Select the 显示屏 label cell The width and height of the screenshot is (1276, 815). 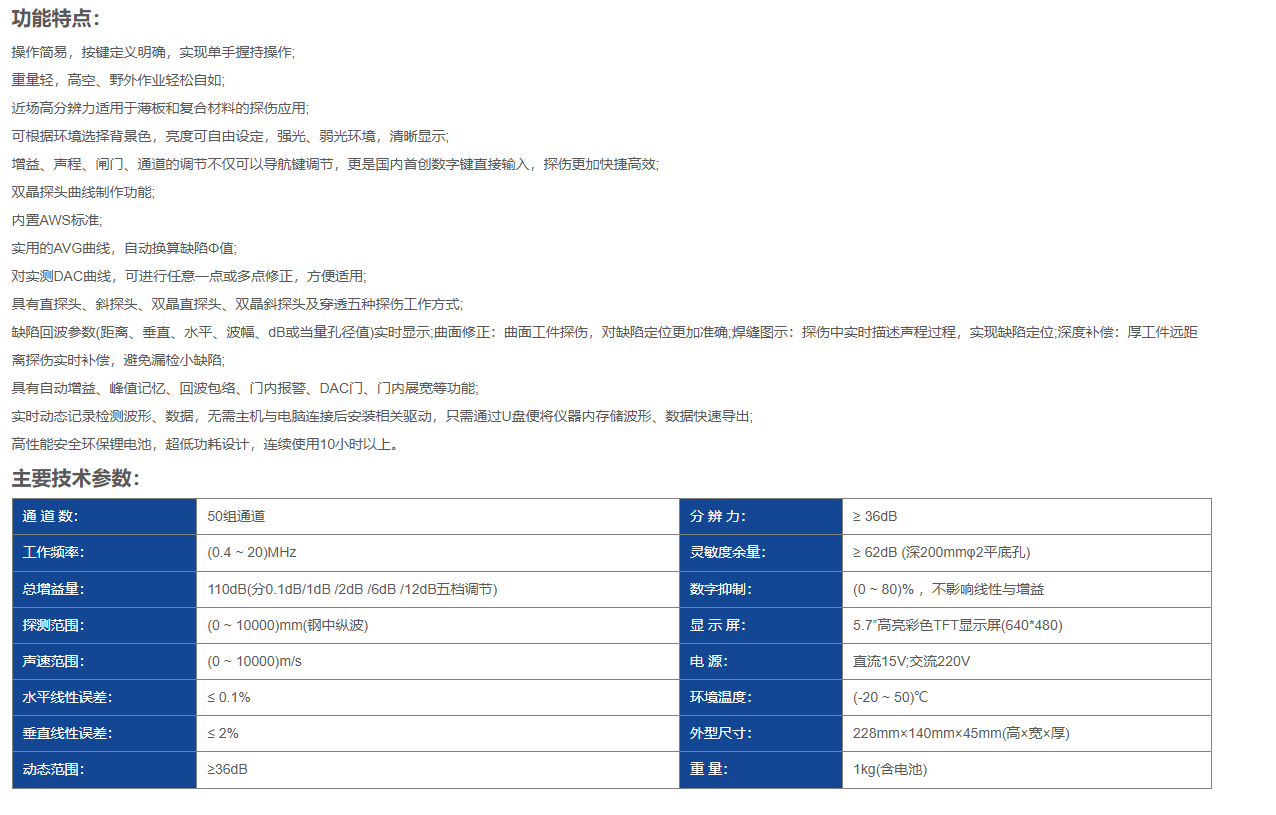pyautogui.click(x=760, y=625)
